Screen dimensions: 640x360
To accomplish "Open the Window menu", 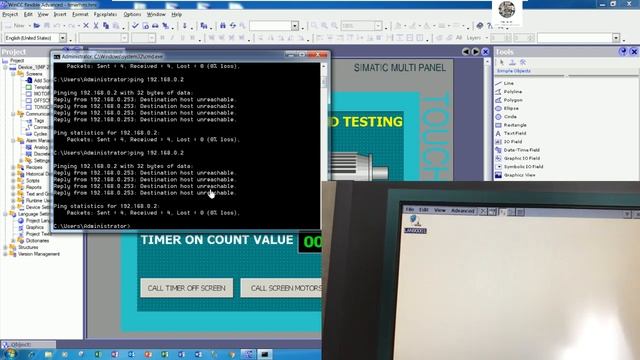I will 156,14.
